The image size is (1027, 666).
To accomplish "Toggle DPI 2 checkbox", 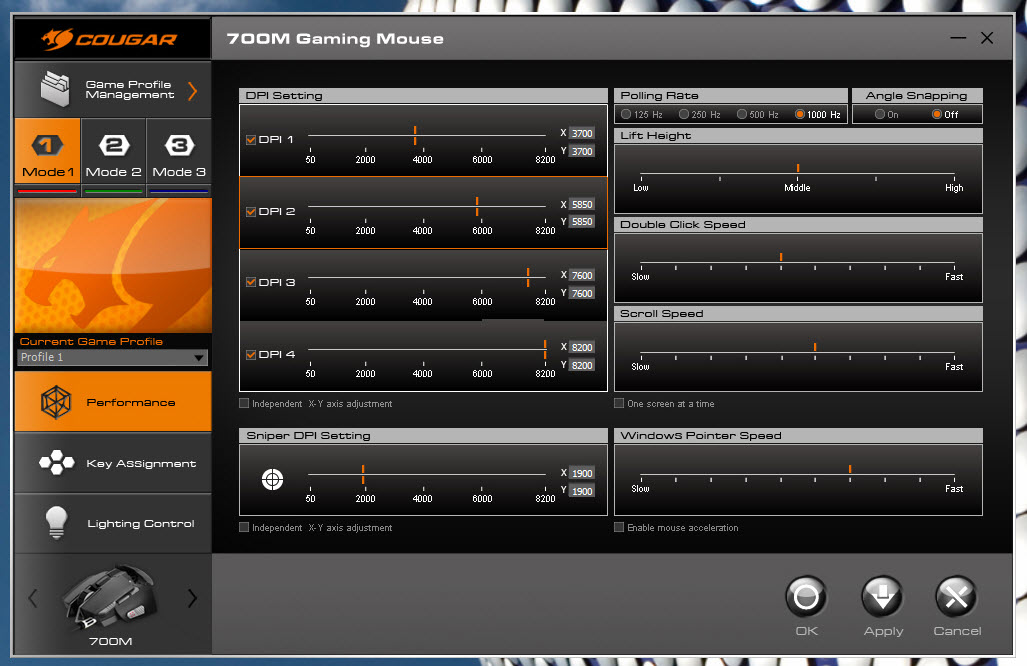I will (251, 212).
